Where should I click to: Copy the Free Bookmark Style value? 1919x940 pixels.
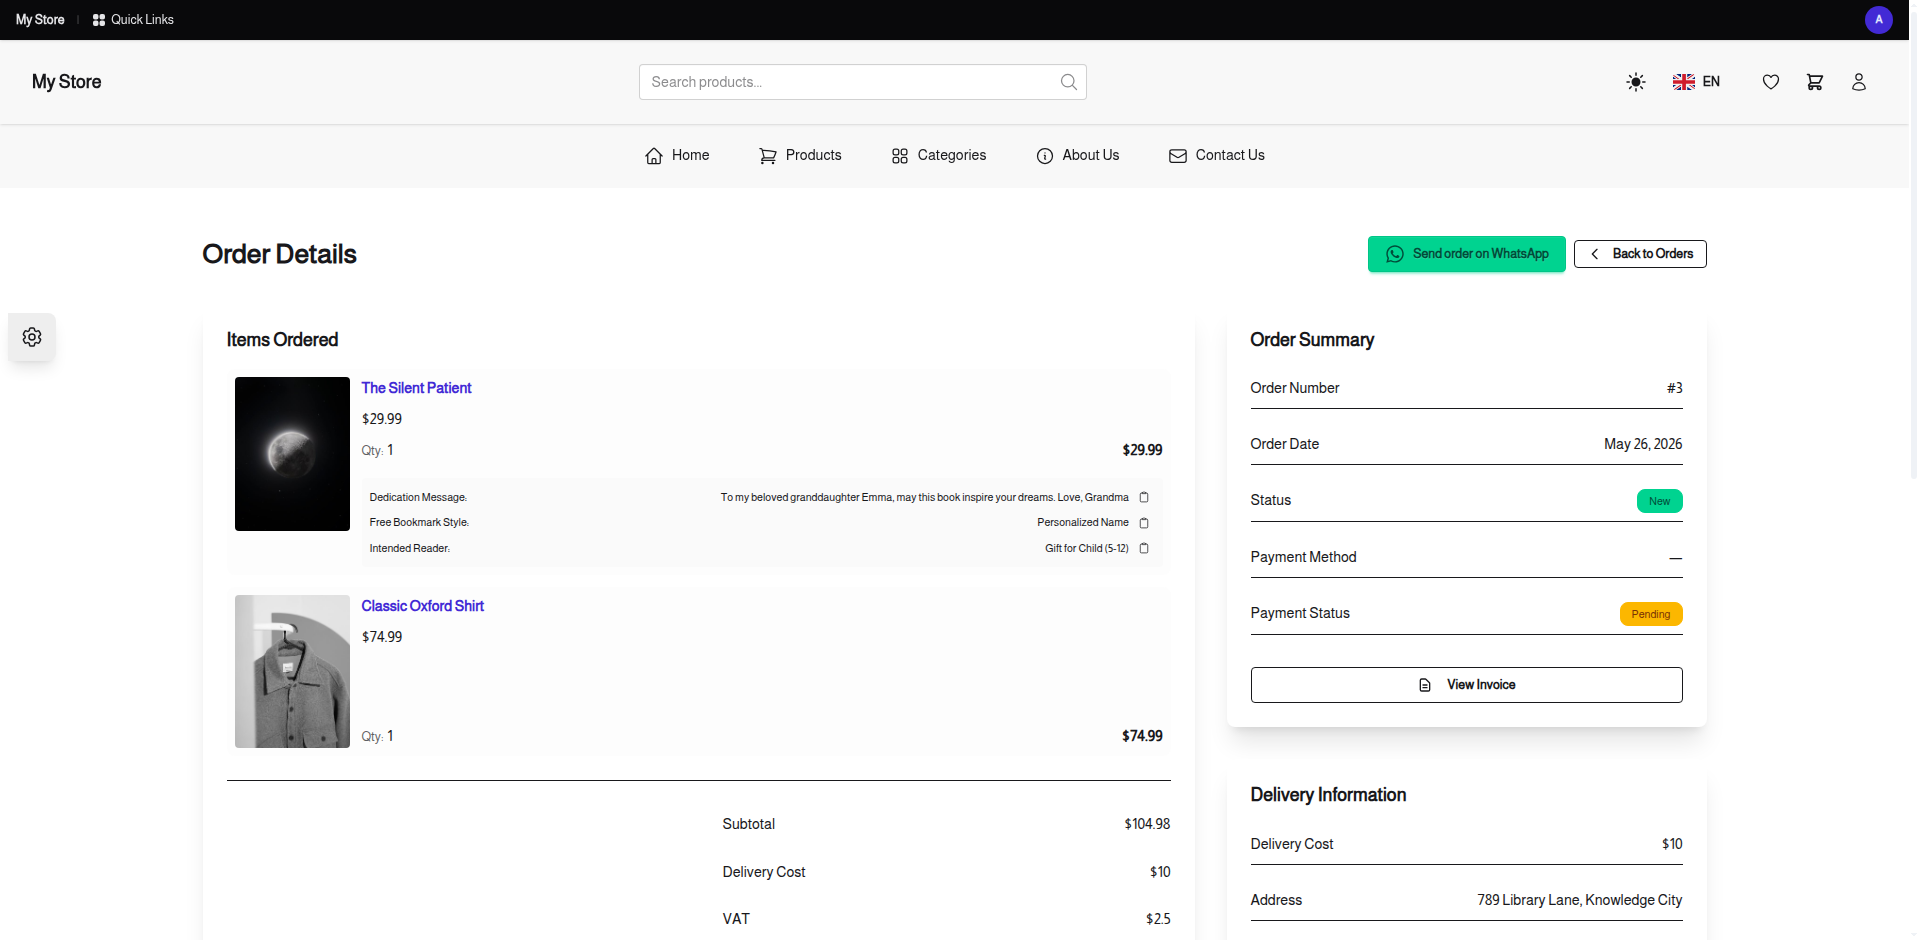tap(1144, 523)
